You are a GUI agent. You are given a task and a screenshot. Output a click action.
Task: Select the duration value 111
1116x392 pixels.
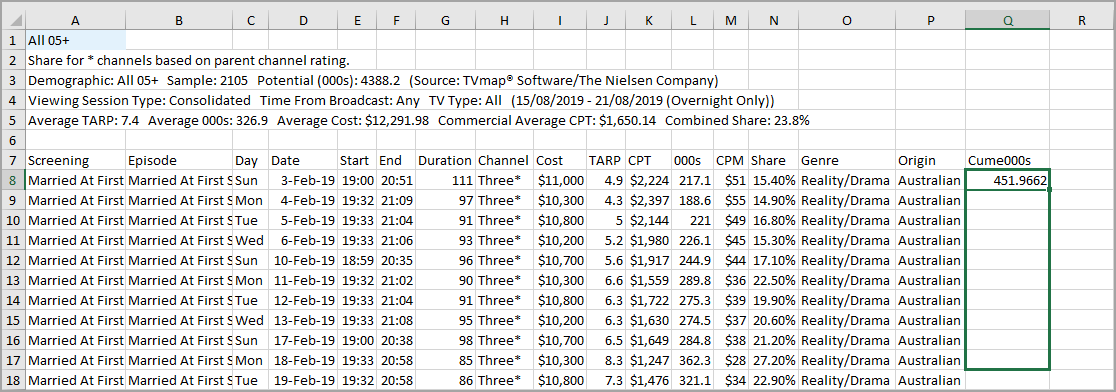[x=445, y=181]
